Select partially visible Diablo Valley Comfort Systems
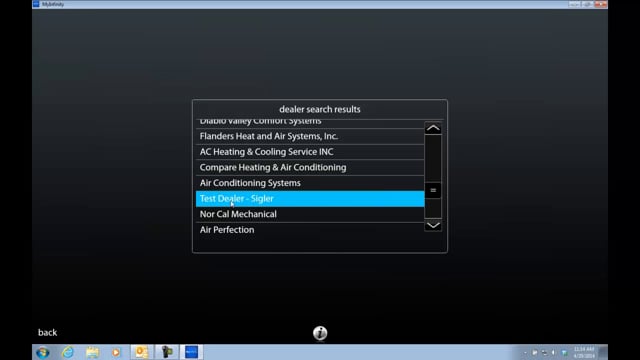The width and height of the screenshot is (640, 360). [310, 123]
